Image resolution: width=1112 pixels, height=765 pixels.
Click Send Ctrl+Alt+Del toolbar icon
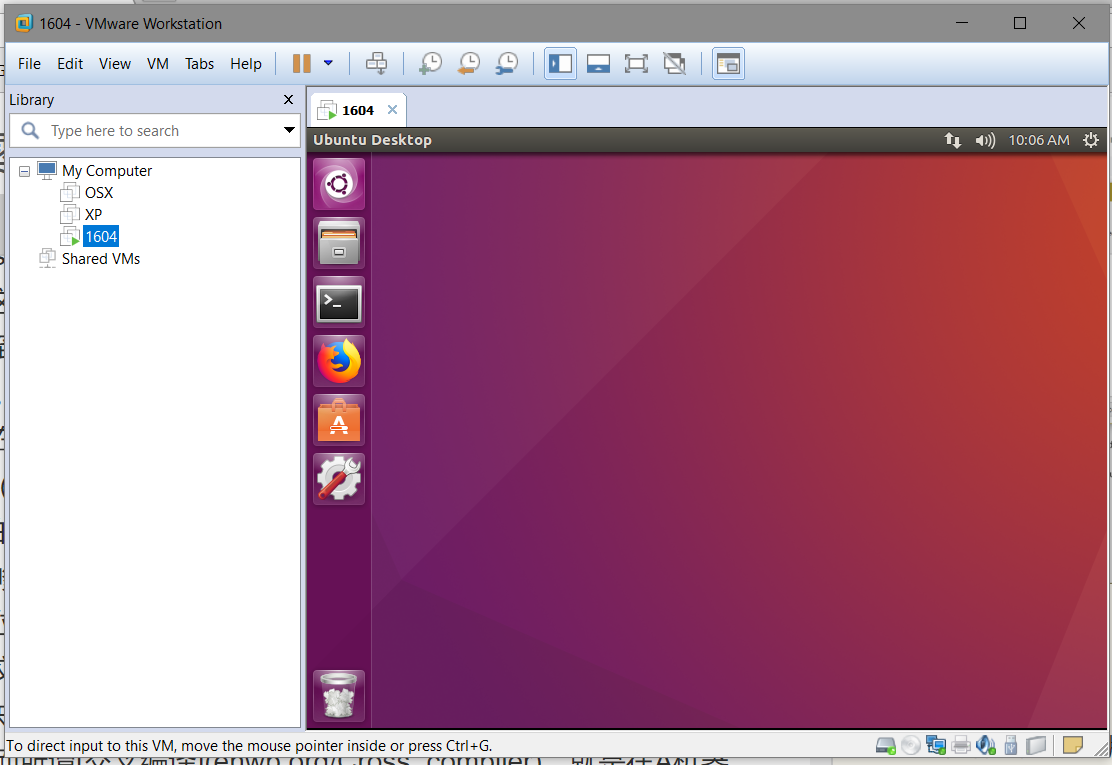pos(376,64)
